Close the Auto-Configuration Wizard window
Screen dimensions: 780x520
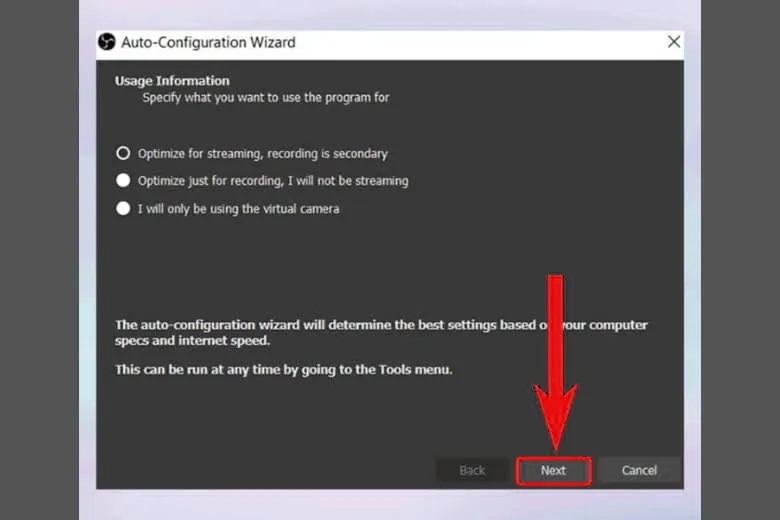coord(673,42)
